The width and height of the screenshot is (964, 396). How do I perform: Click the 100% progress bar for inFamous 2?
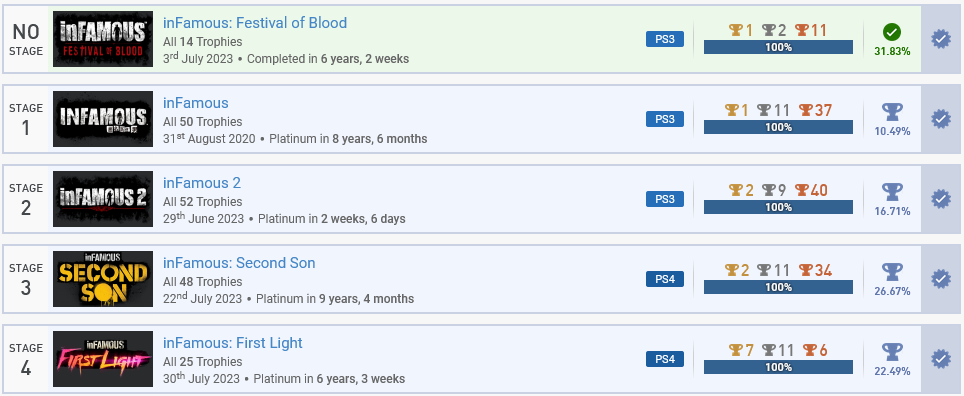tap(778, 207)
